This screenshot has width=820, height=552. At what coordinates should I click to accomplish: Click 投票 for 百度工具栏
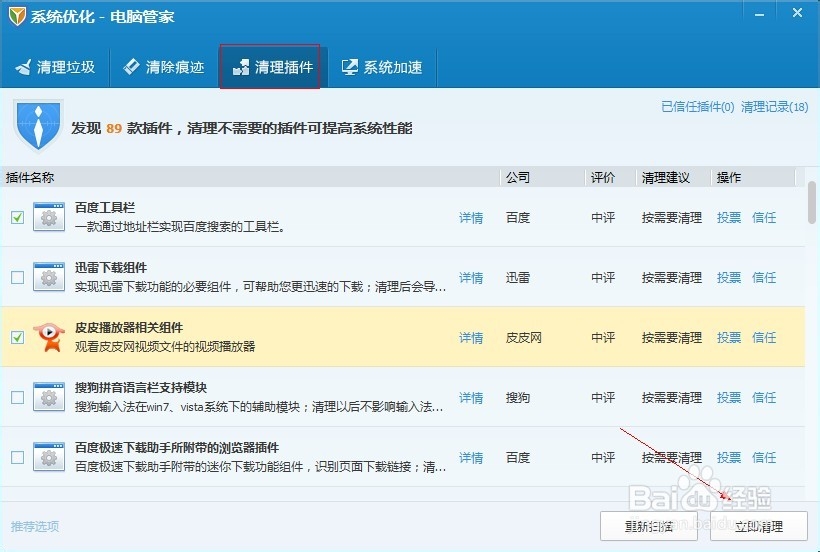[x=728, y=217]
